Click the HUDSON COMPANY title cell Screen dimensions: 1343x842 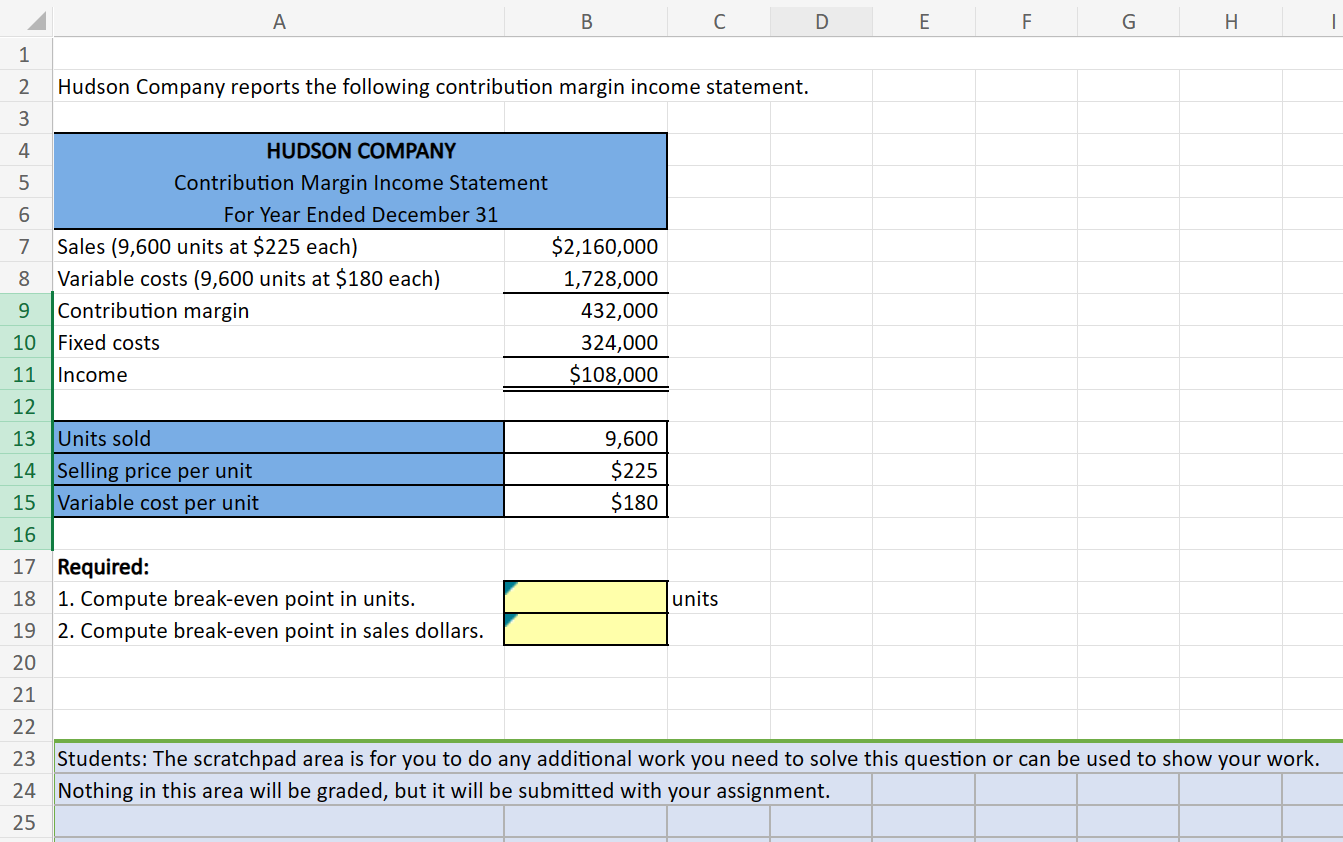[360, 151]
